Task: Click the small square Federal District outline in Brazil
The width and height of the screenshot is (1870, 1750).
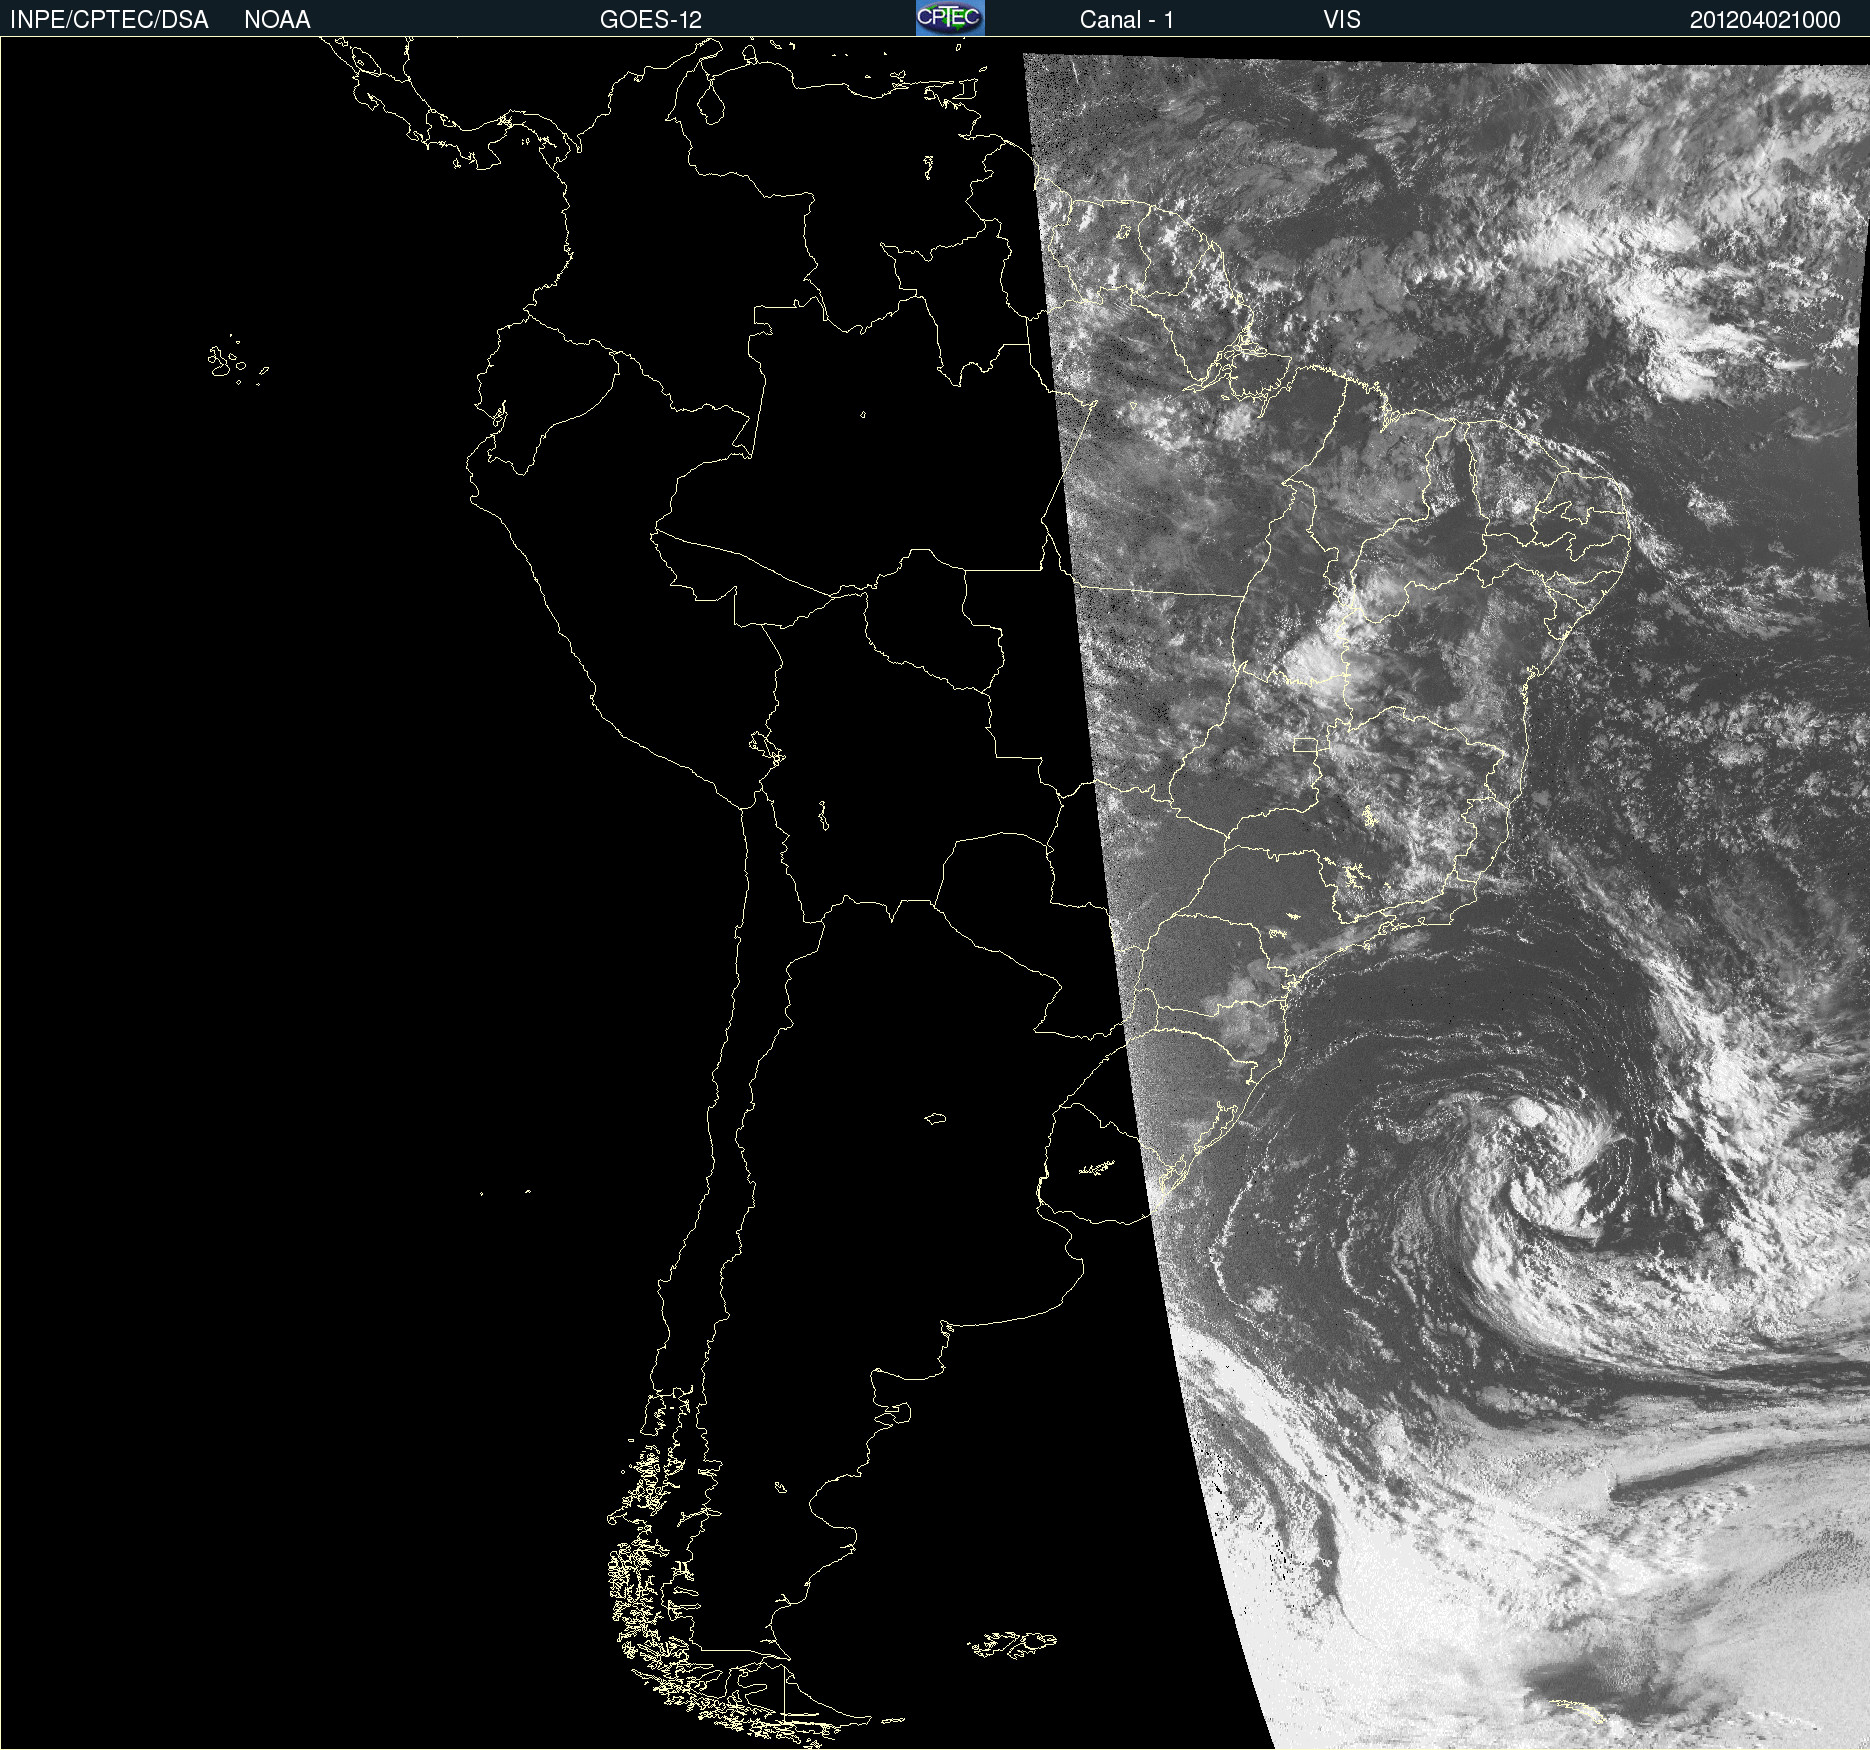Action: click(x=1306, y=744)
